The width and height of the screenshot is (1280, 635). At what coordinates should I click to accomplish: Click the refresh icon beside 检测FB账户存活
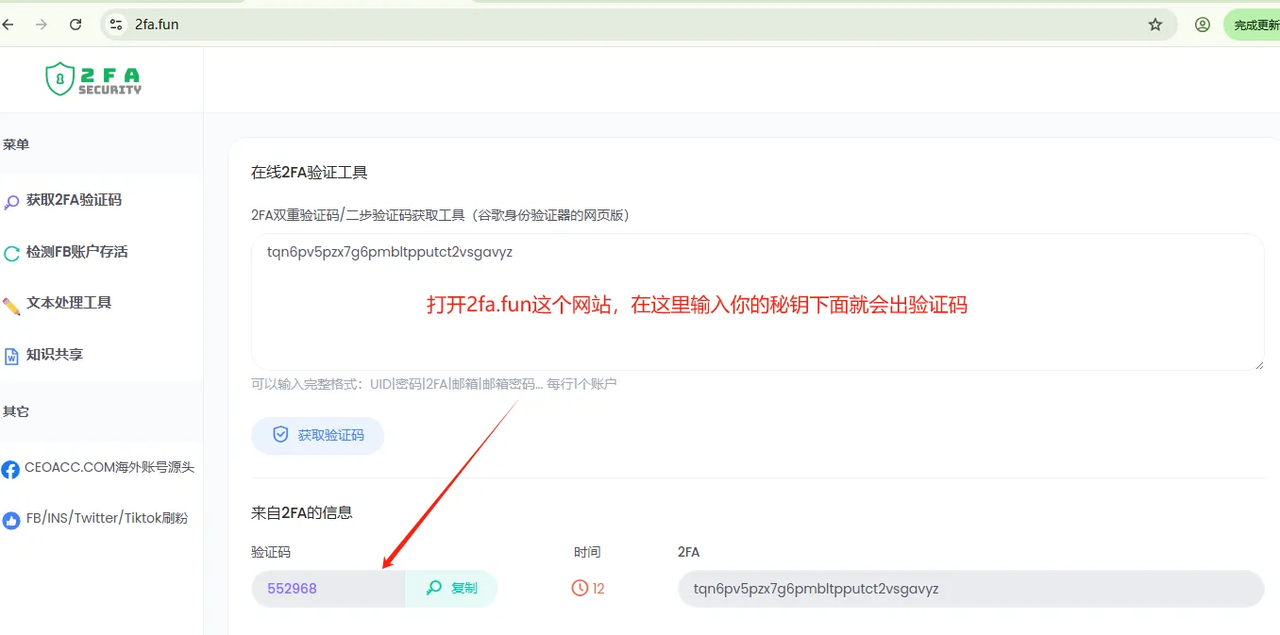[12, 254]
